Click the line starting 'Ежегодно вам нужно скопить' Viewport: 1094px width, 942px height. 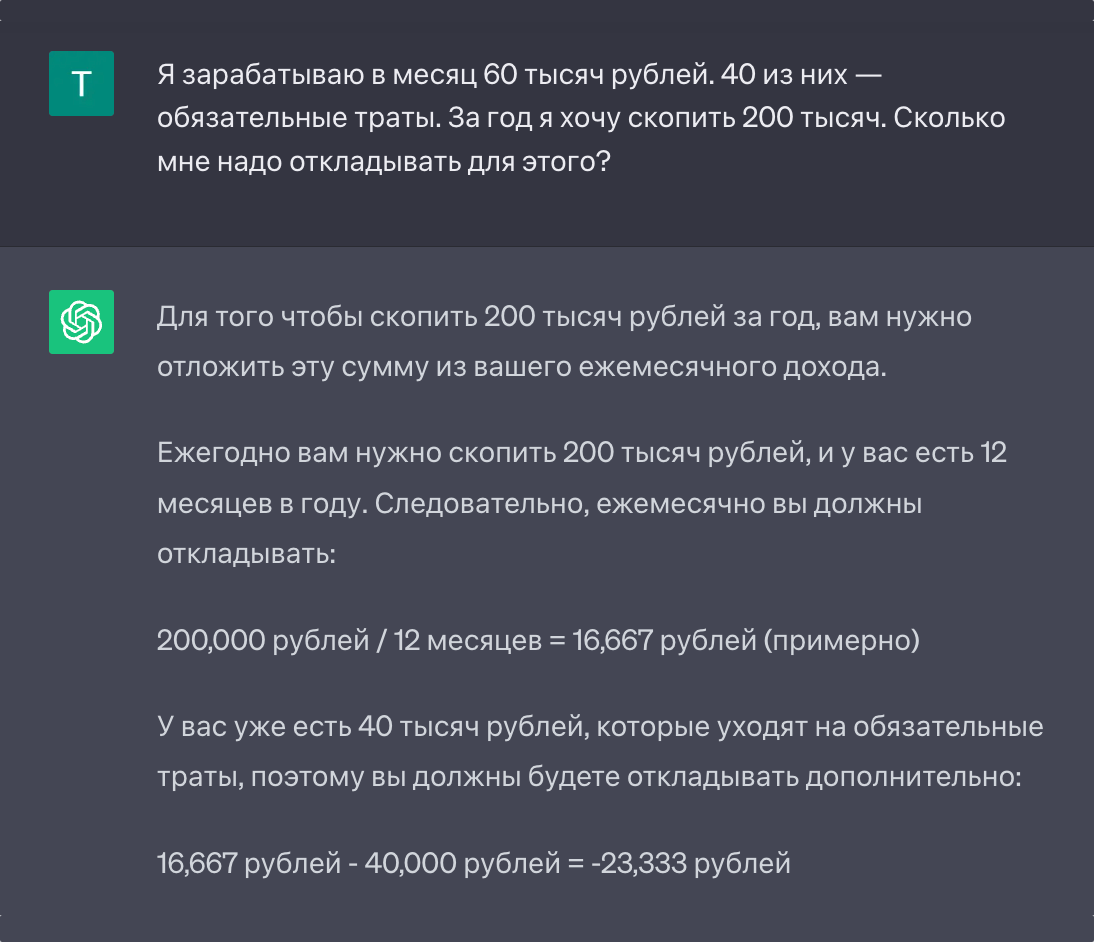point(582,453)
